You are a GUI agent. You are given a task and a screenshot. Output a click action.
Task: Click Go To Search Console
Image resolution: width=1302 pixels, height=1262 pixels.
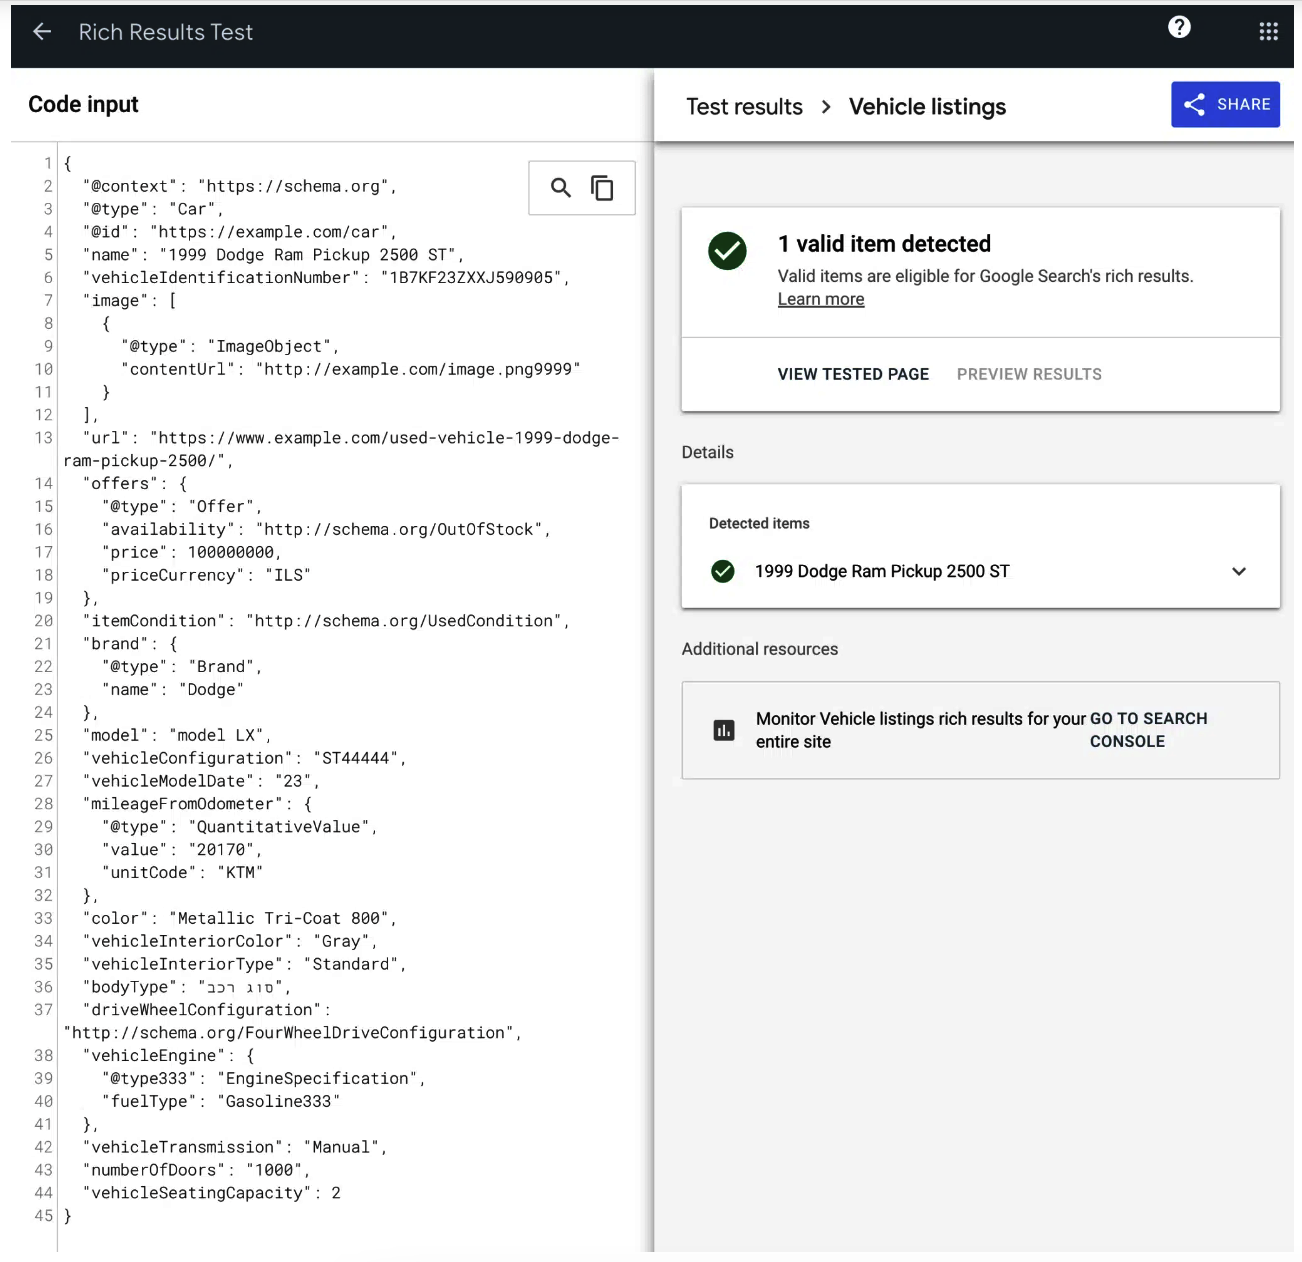click(1148, 730)
